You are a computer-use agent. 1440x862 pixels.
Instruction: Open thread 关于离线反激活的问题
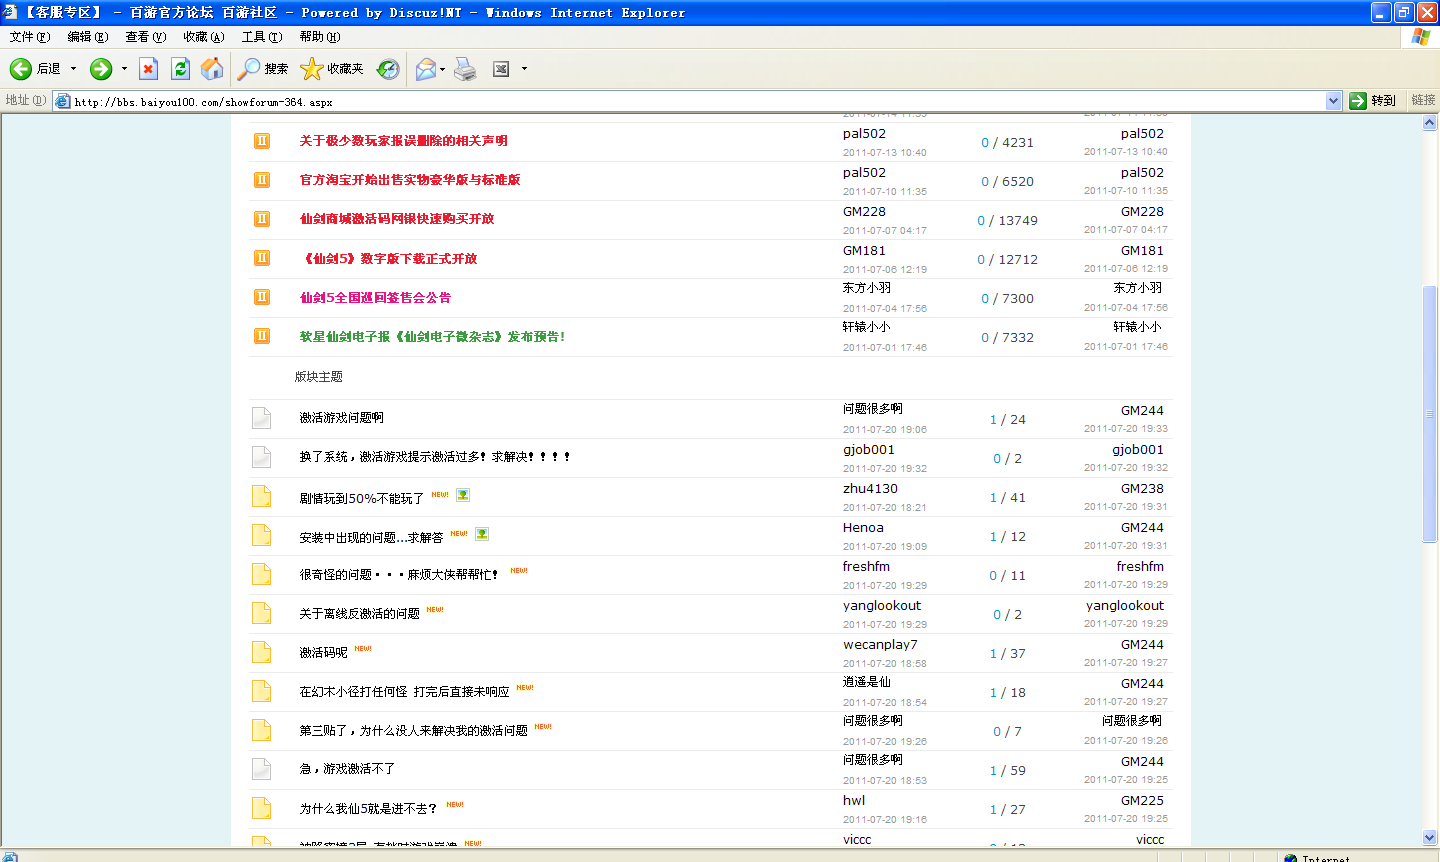tap(359, 613)
